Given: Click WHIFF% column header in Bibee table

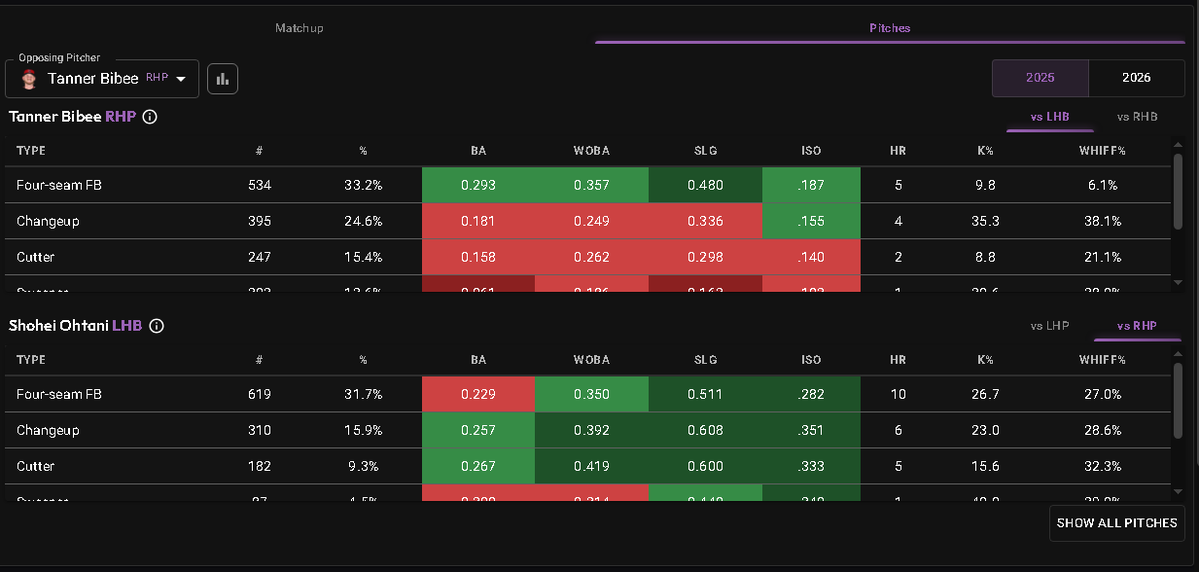Looking at the screenshot, I should pos(1102,151).
